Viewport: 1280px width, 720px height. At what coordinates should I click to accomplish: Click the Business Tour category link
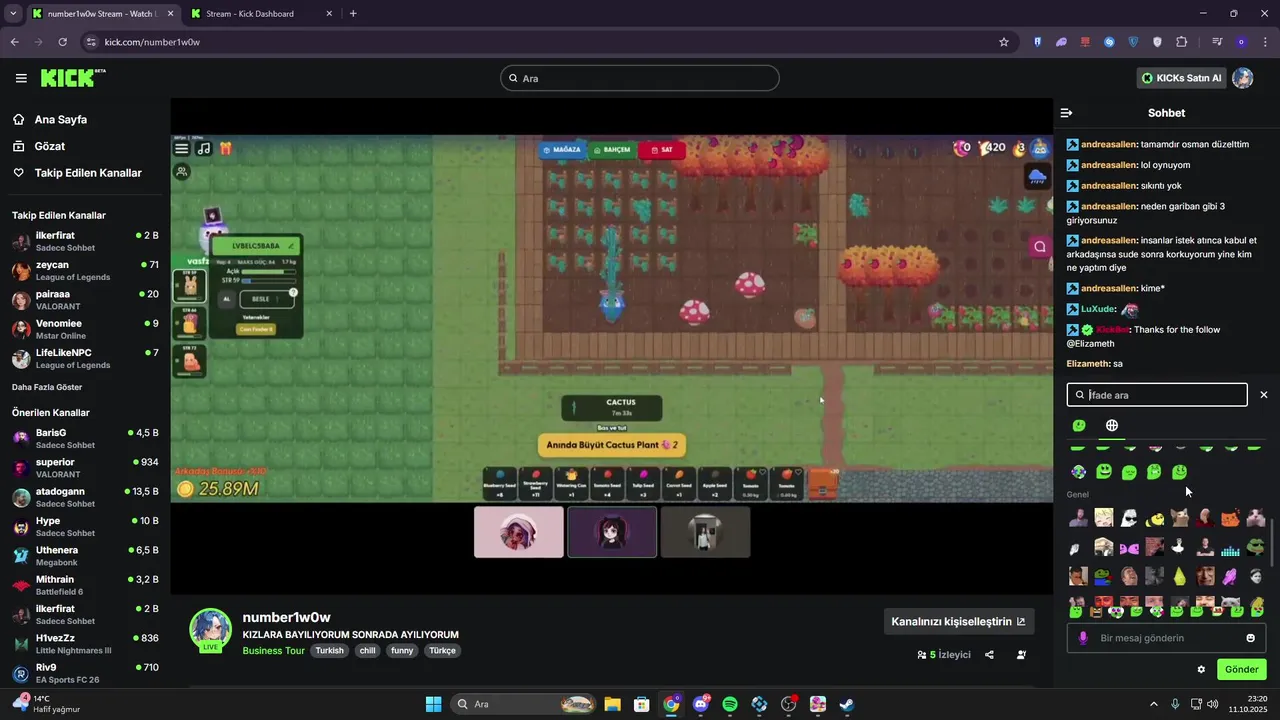coord(273,650)
